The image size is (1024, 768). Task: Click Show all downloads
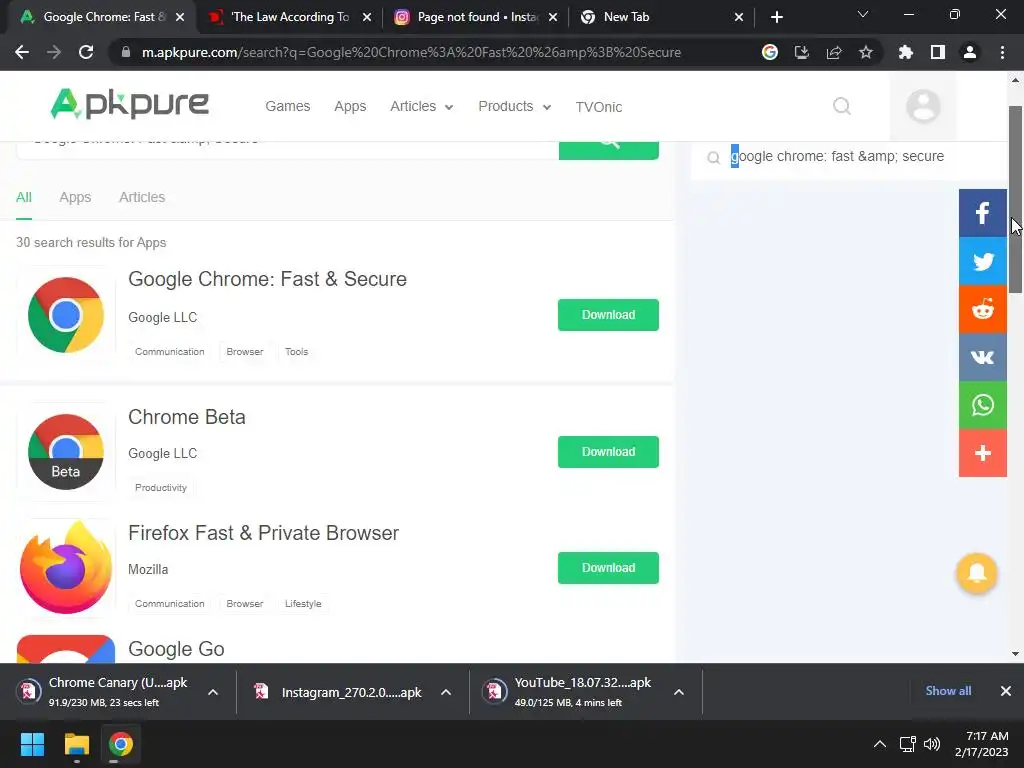[948, 691]
